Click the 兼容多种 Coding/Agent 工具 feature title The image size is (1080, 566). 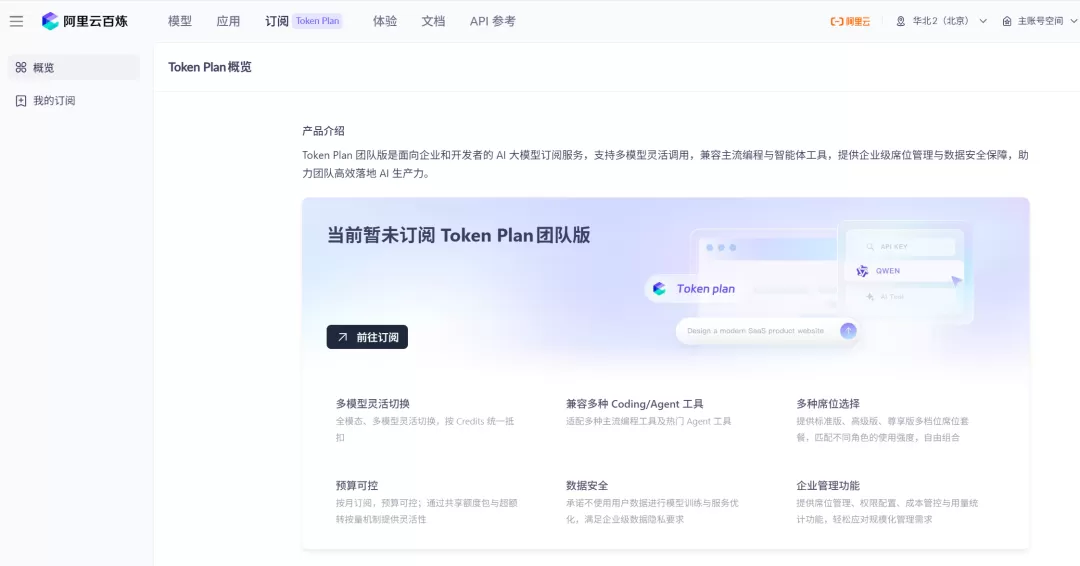634,403
